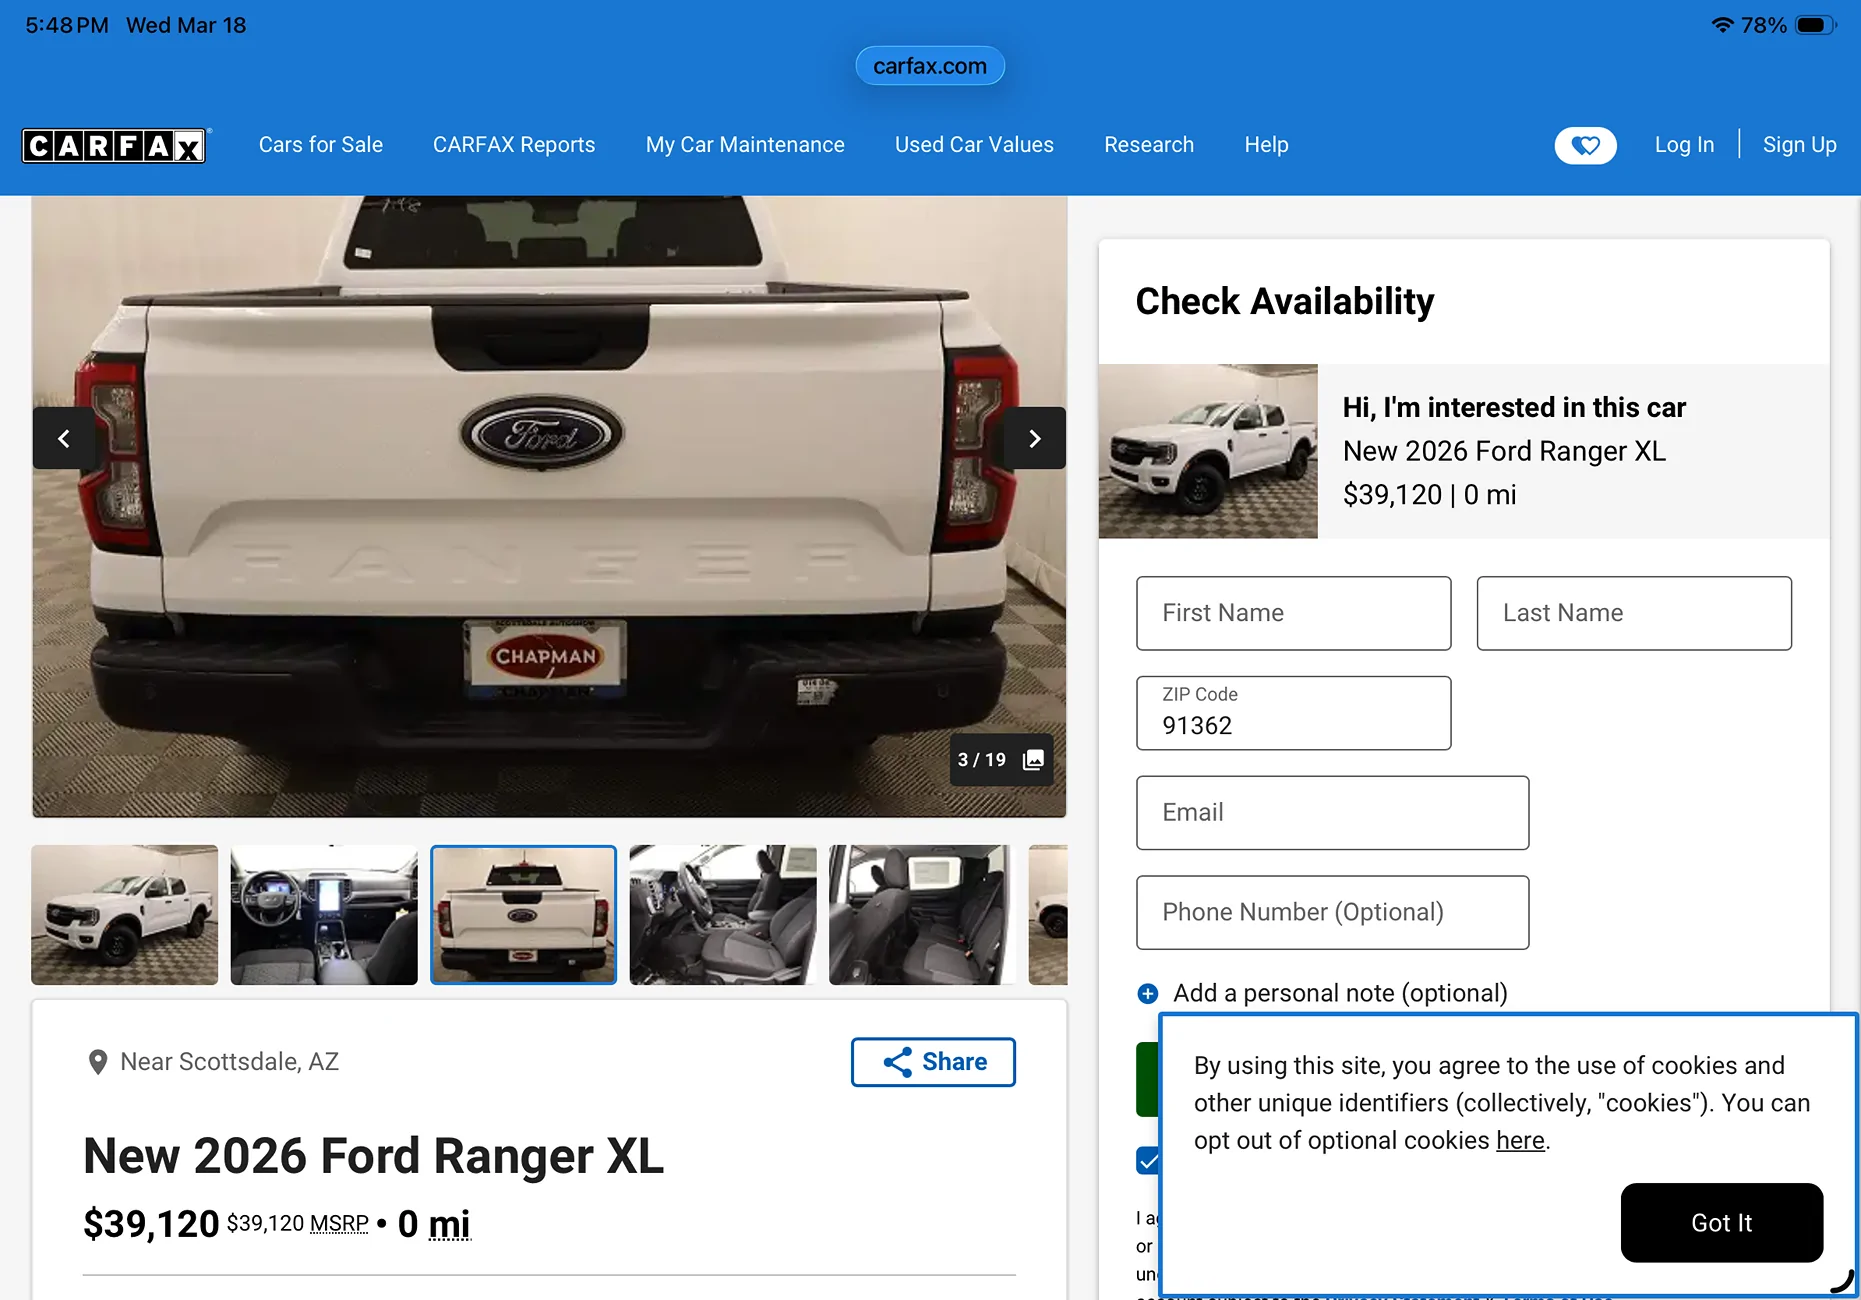The width and height of the screenshot is (1861, 1300).
Task: Click the '0 mi' mileage text
Action: (x=434, y=1224)
